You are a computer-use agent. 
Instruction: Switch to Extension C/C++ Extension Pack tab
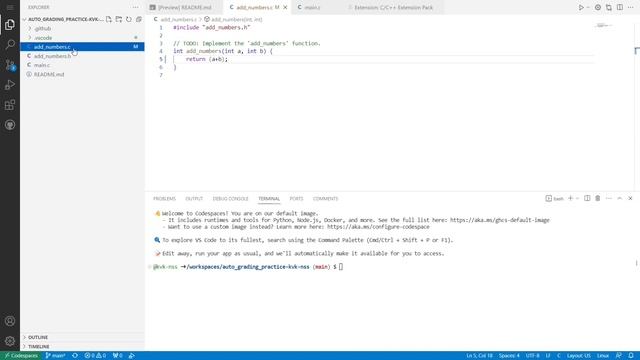click(393, 7)
